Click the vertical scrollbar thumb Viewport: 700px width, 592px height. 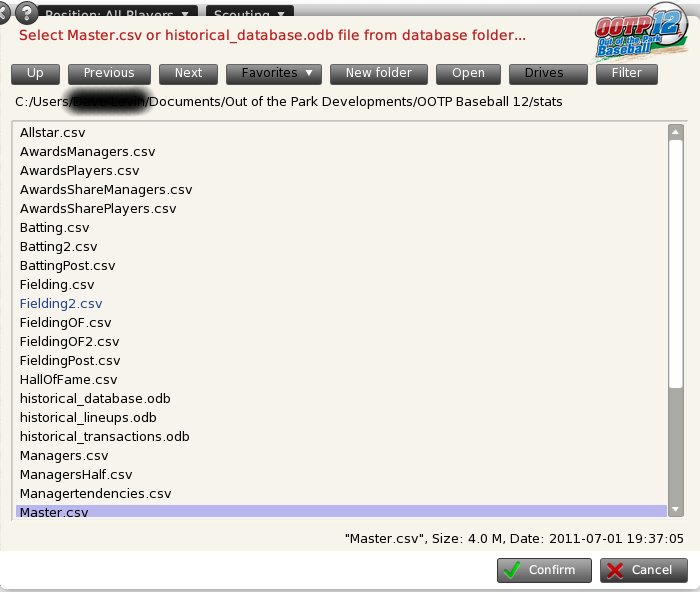pos(675,264)
